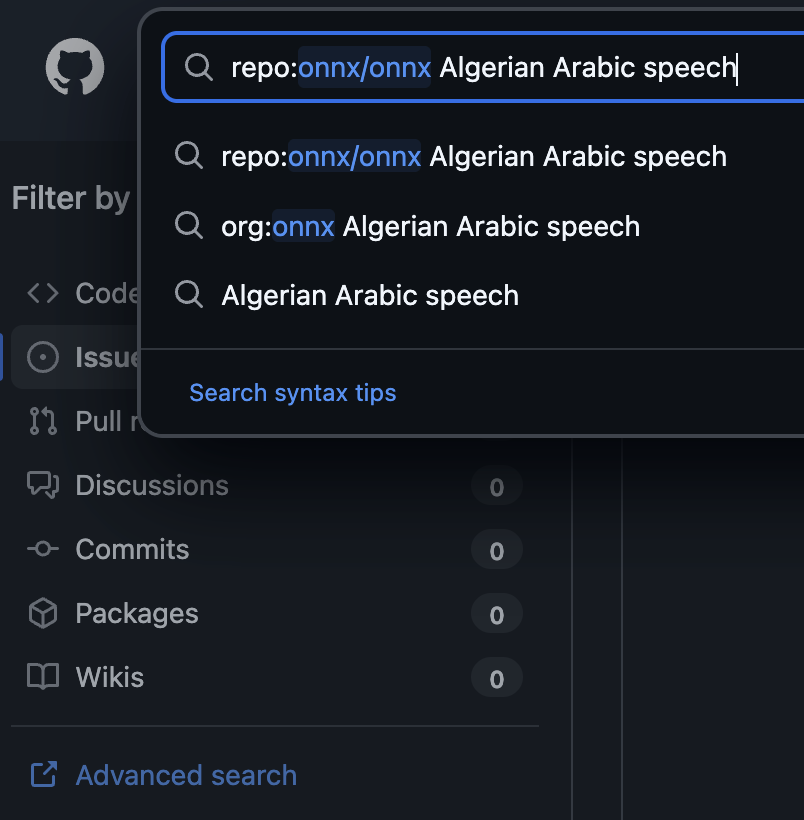
Task: Choose the repo:onnx/onnx Algerian Arabic speech suggestion
Action: coord(474,156)
